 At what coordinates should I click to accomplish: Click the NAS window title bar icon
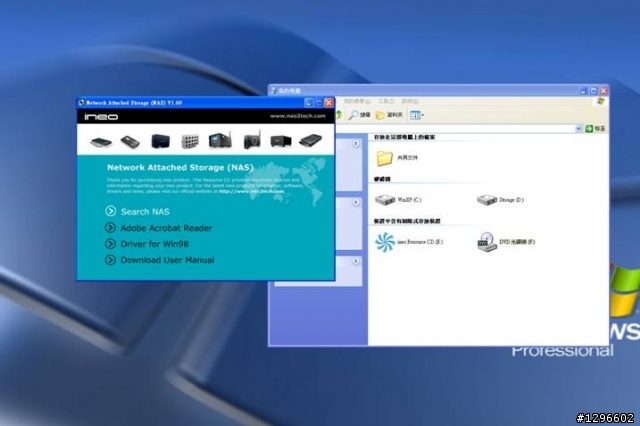click(81, 102)
